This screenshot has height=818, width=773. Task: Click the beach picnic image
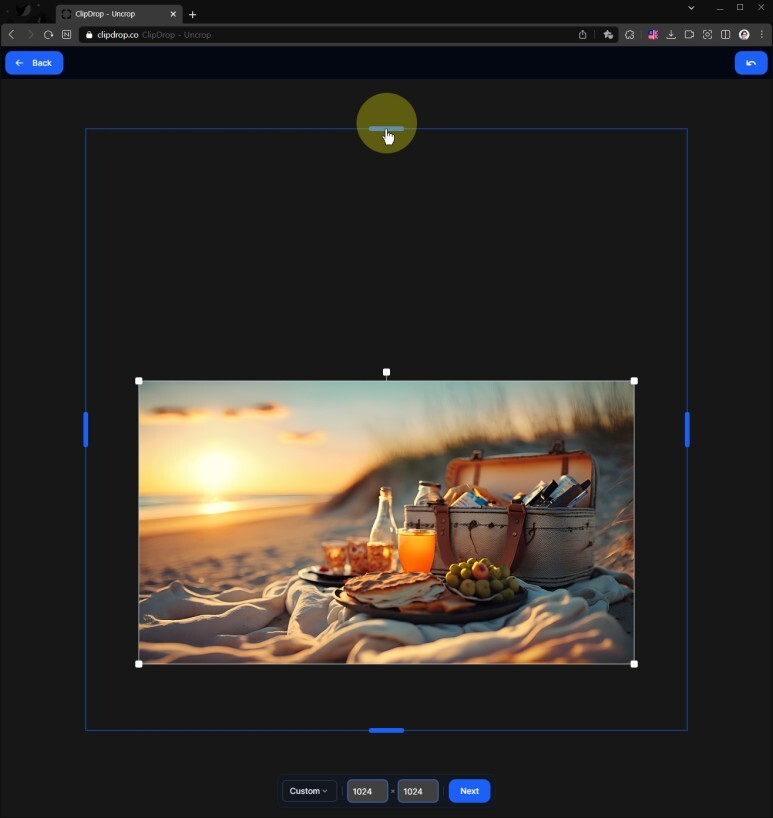click(x=386, y=522)
